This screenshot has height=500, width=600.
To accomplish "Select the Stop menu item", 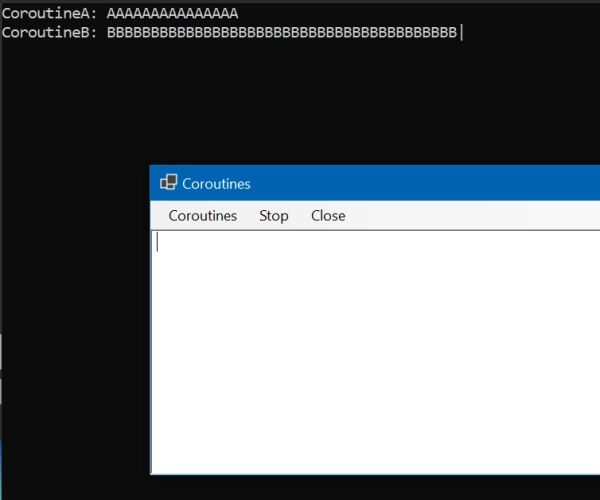I will coord(274,216).
